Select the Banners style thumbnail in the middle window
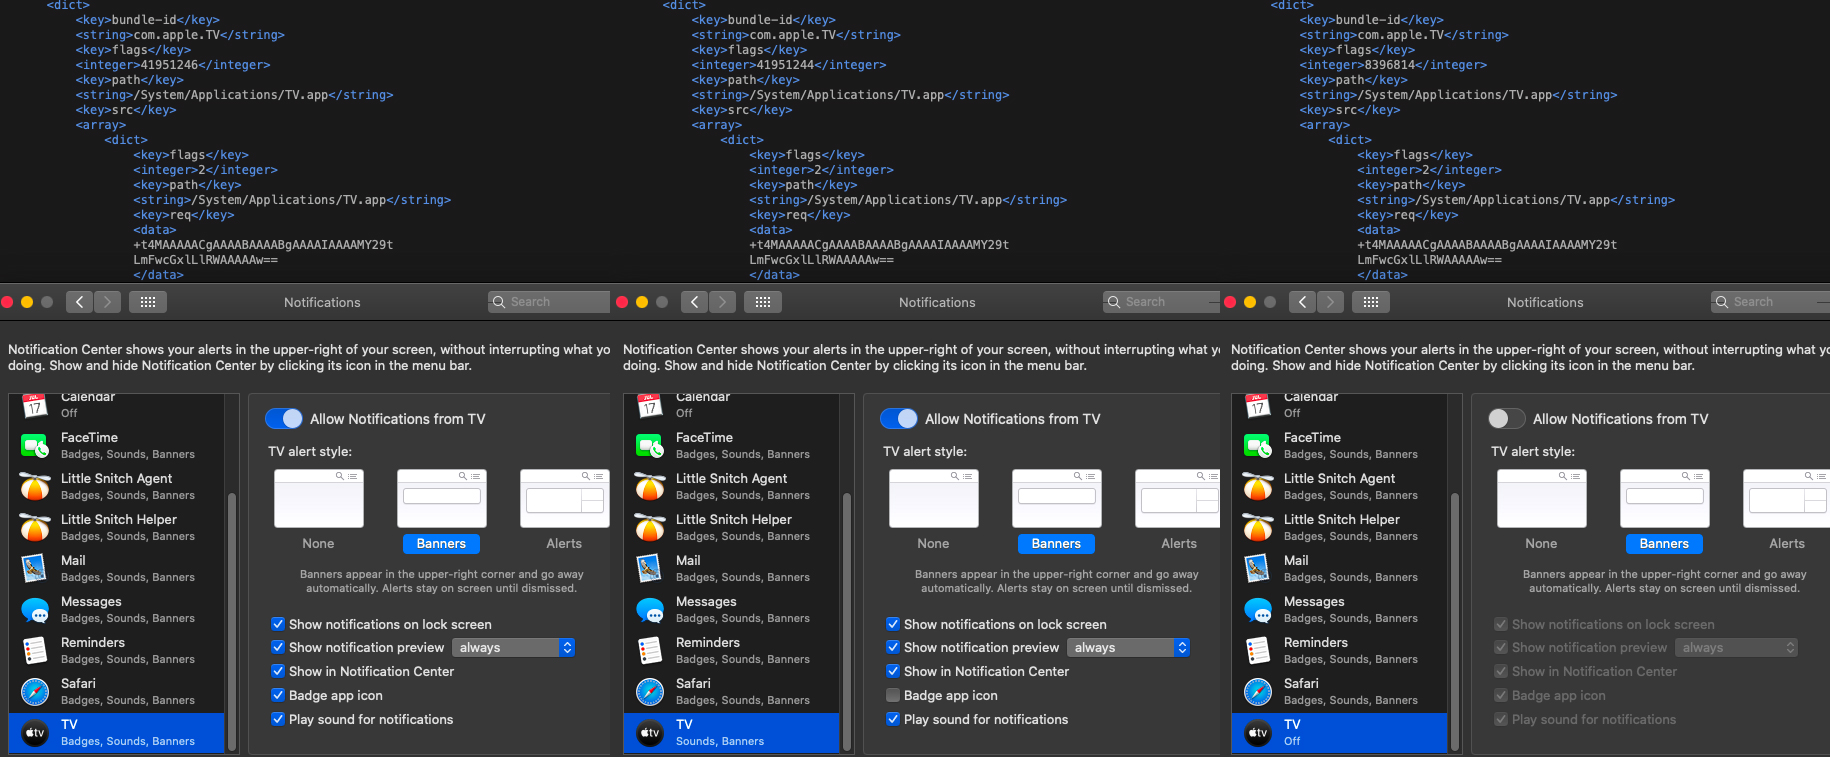Image resolution: width=1830 pixels, height=757 pixels. click(1057, 498)
